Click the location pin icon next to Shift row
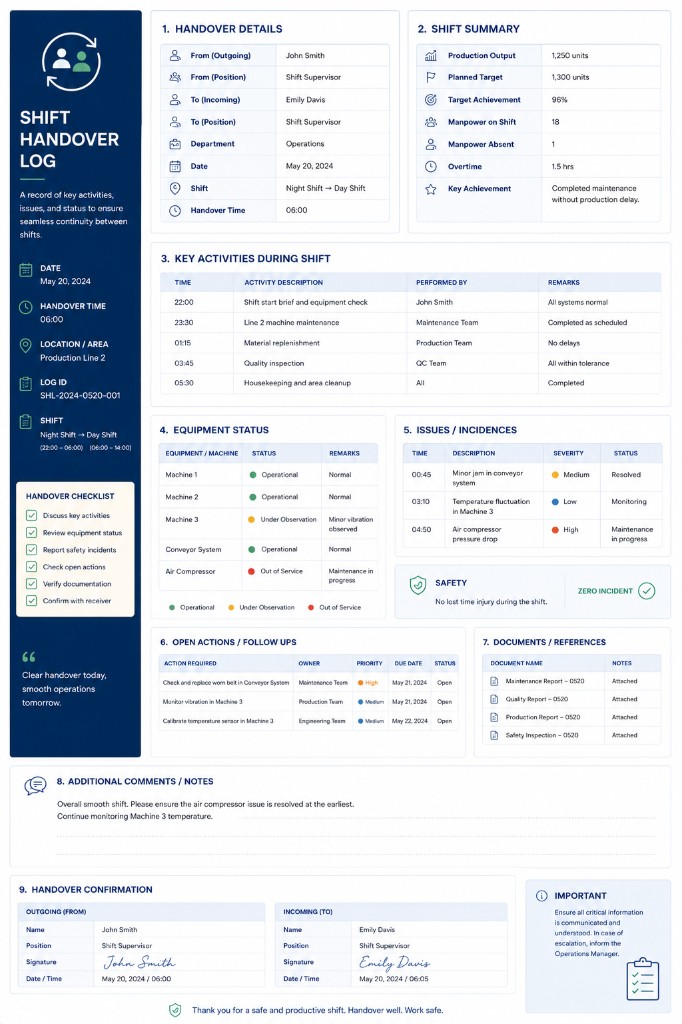The image size is (682, 1024). (x=175, y=188)
